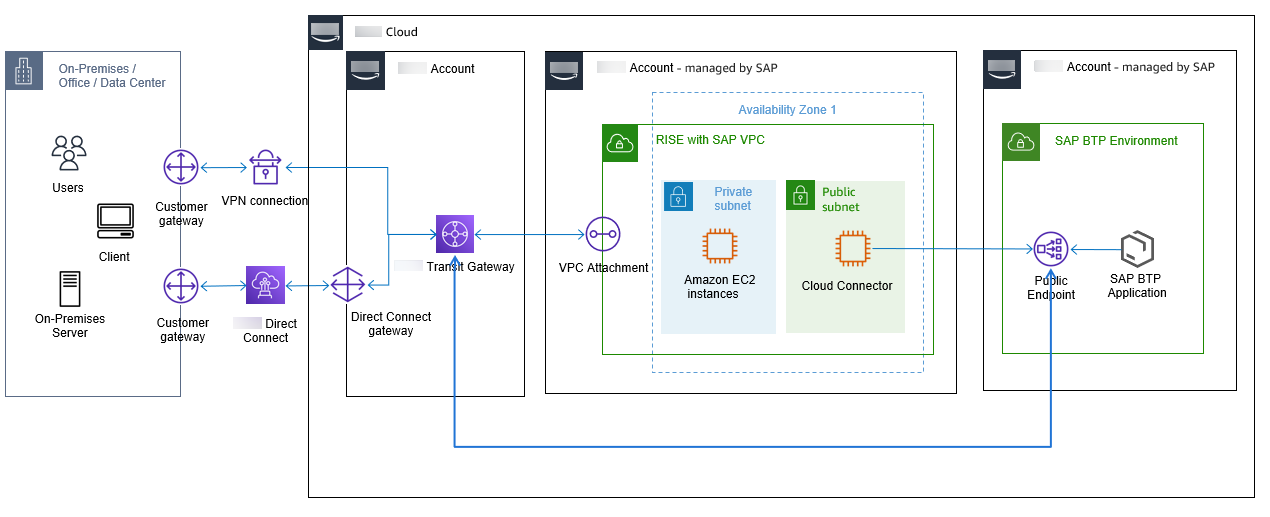Select the Client computer icon
This screenshot has height=517, width=1270.
point(115,221)
